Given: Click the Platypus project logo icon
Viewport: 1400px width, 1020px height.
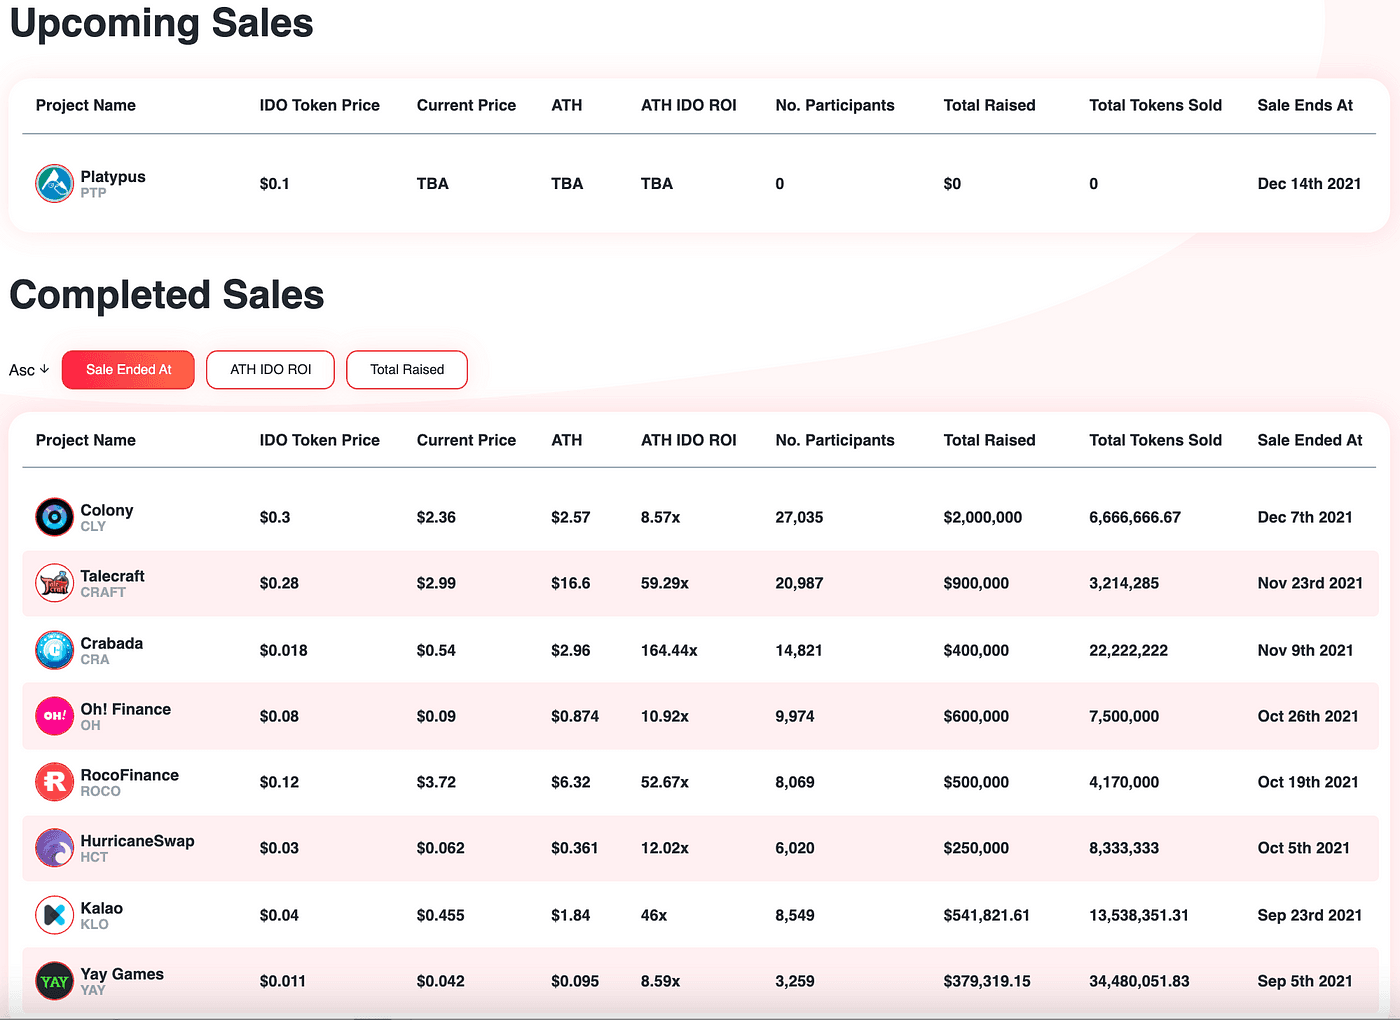Looking at the screenshot, I should pos(54,183).
